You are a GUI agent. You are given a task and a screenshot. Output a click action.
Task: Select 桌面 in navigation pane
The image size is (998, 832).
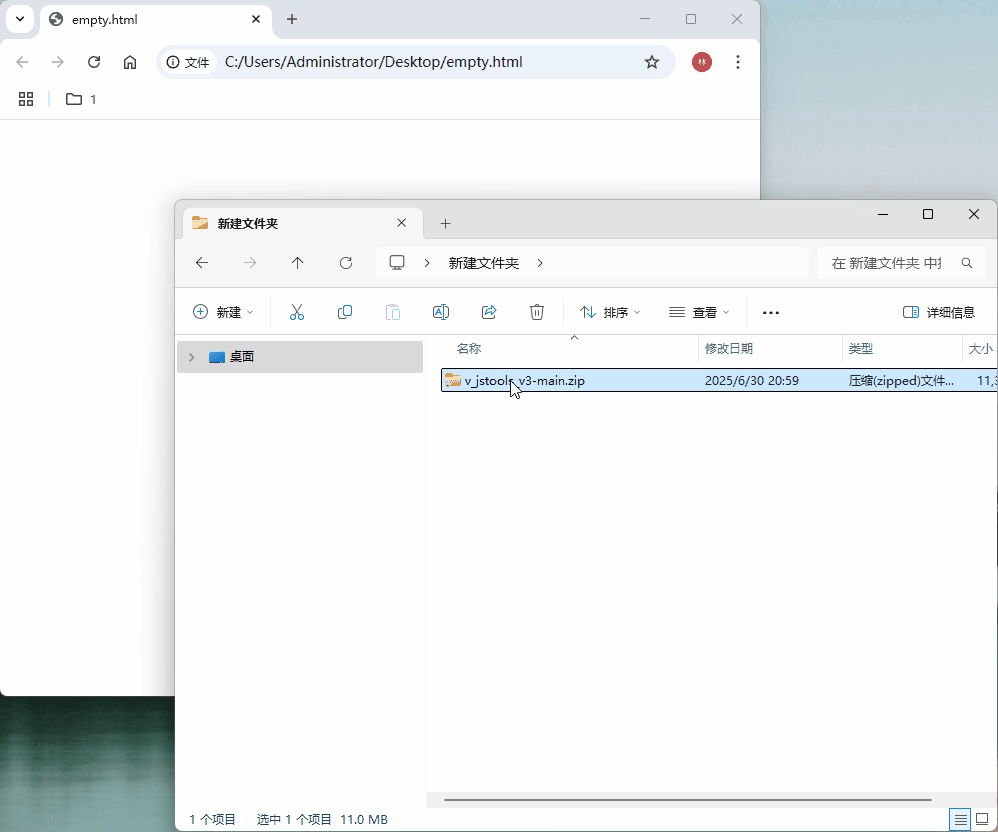300,357
